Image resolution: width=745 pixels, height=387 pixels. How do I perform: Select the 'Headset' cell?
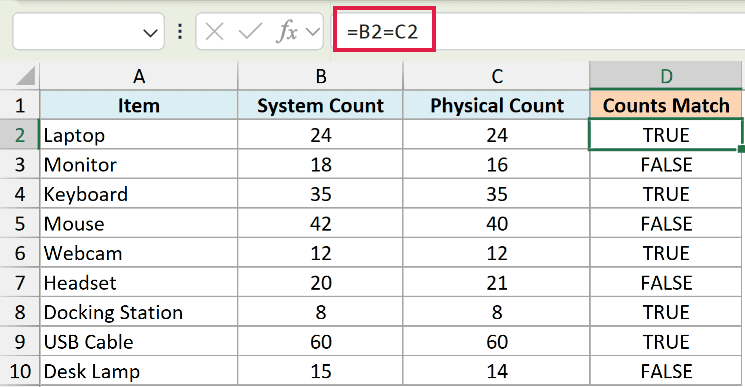coord(139,283)
